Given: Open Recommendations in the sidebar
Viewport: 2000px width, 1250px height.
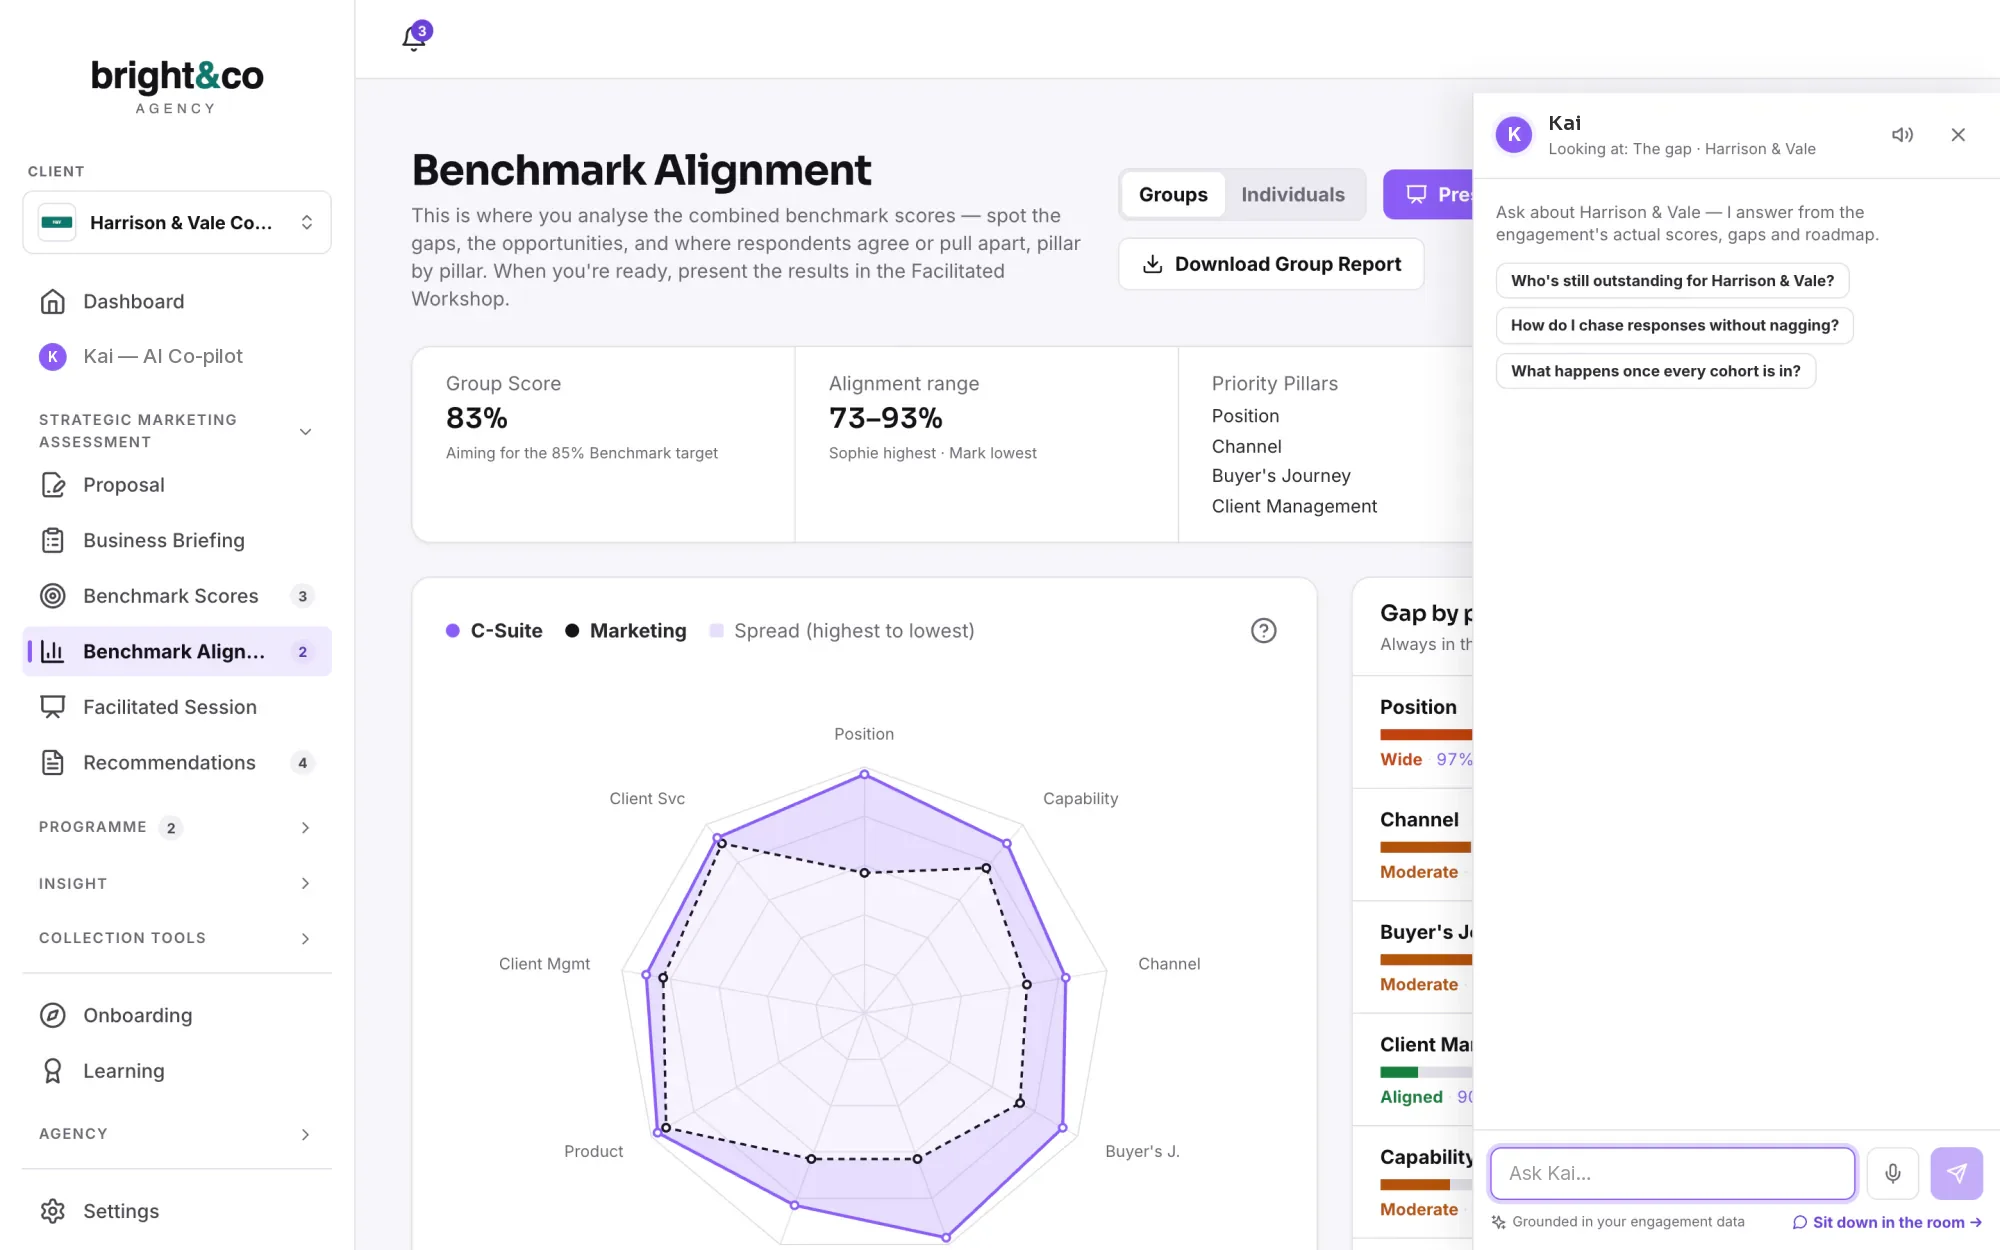Looking at the screenshot, I should click(177, 763).
